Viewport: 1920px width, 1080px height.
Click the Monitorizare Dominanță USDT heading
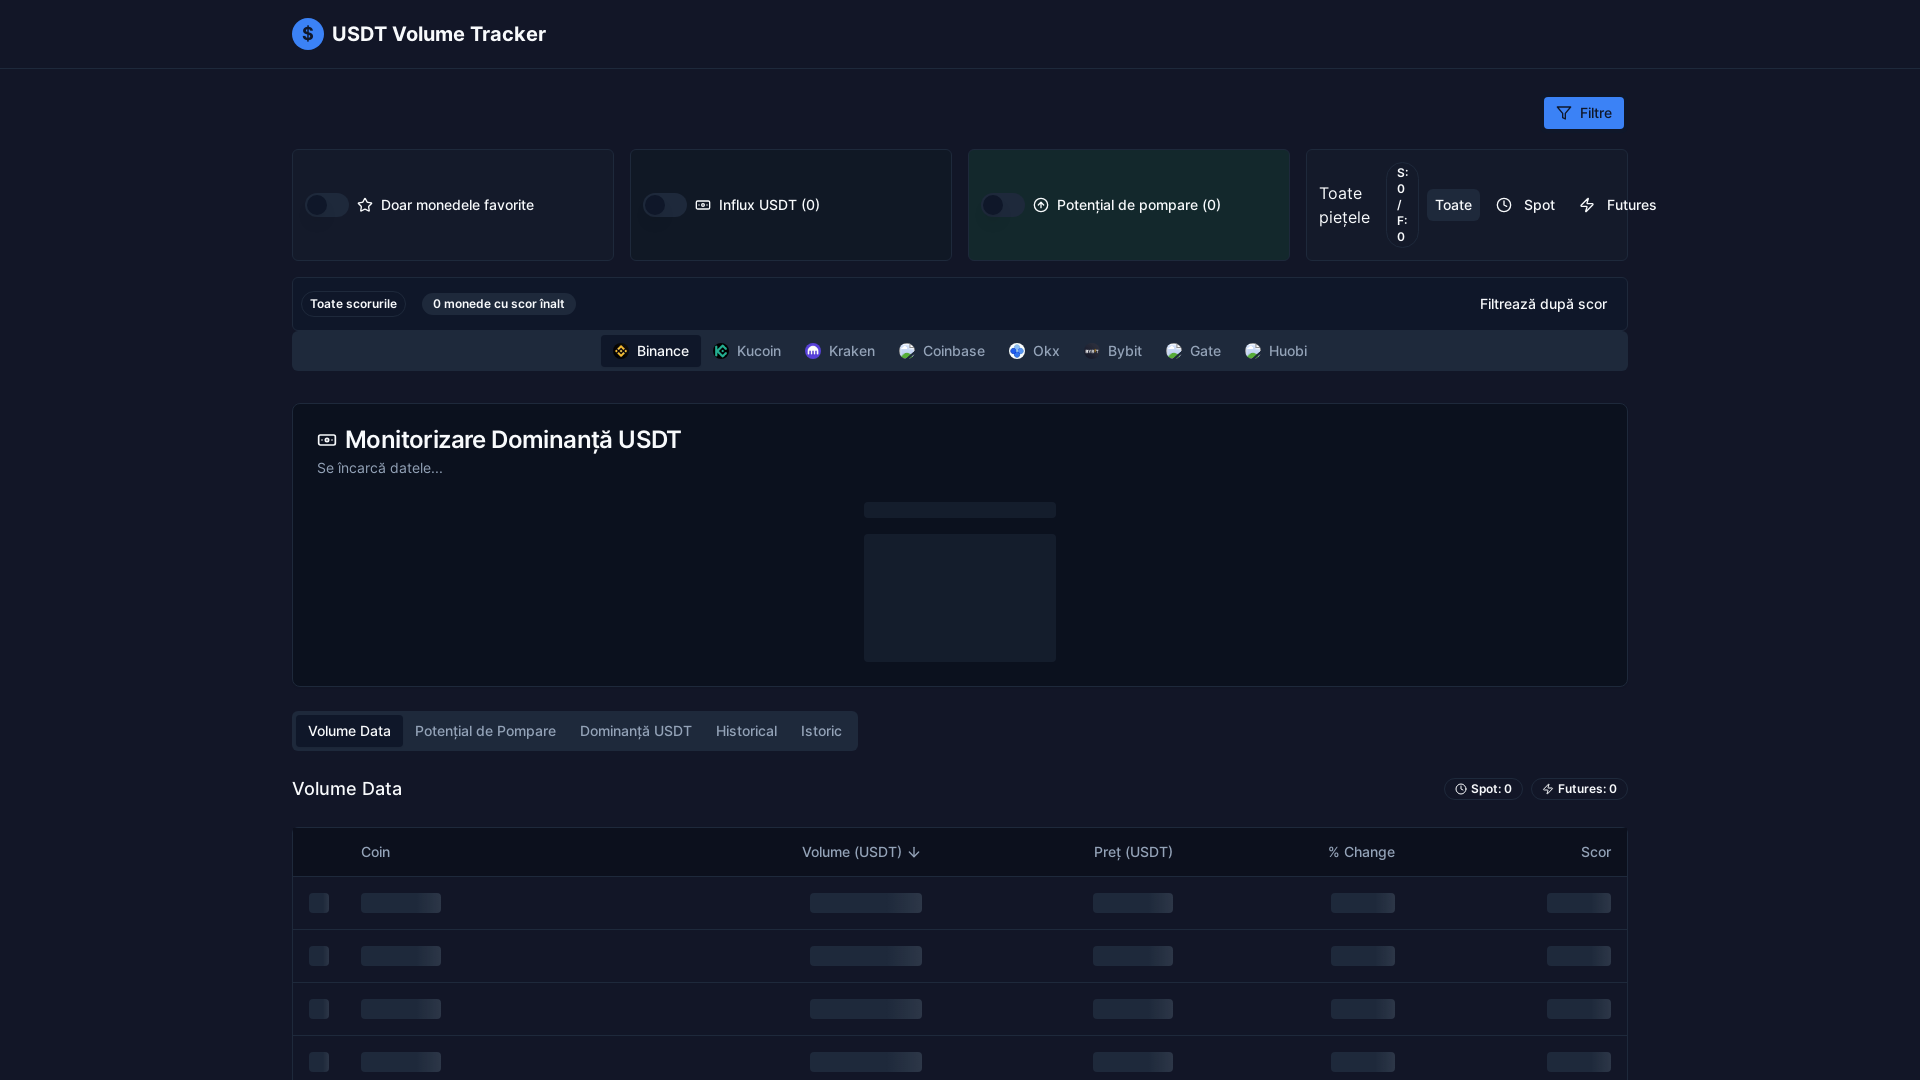pos(513,440)
